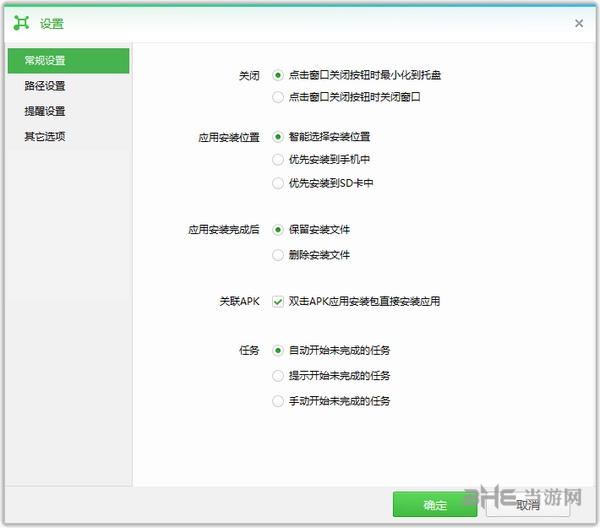This screenshot has width=600, height=528.
Task: Choose 优先安装到手机中 option
Action: (278, 160)
